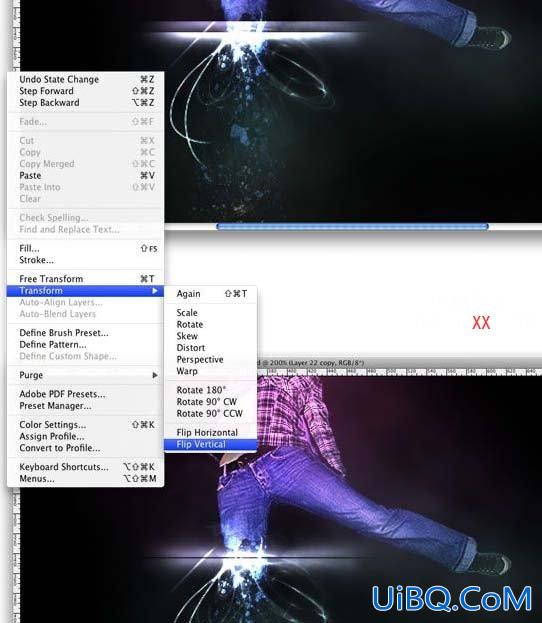This screenshot has width=542, height=623.
Task: Choose Rotate 90° CCW
Action: 211,414
